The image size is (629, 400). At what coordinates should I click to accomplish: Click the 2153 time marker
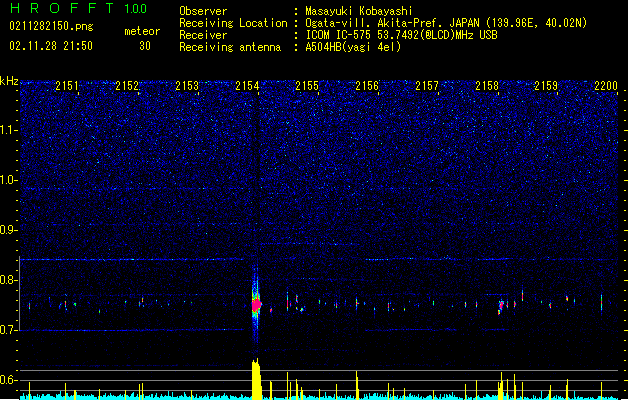pyautogui.click(x=187, y=86)
